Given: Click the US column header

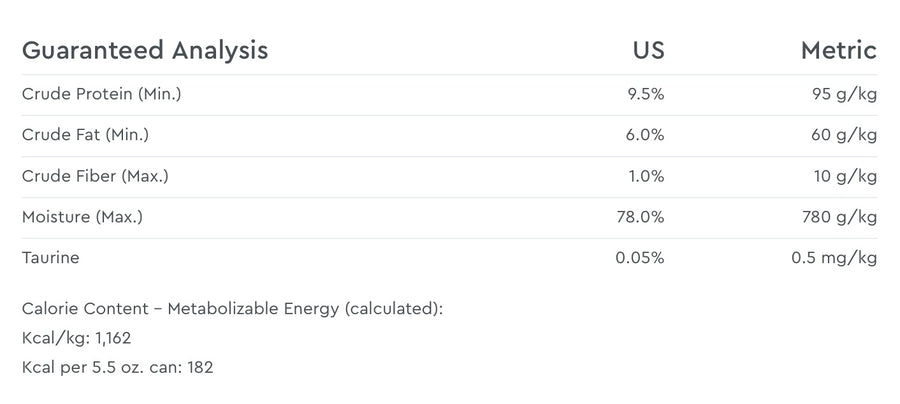Looking at the screenshot, I should [x=649, y=50].
